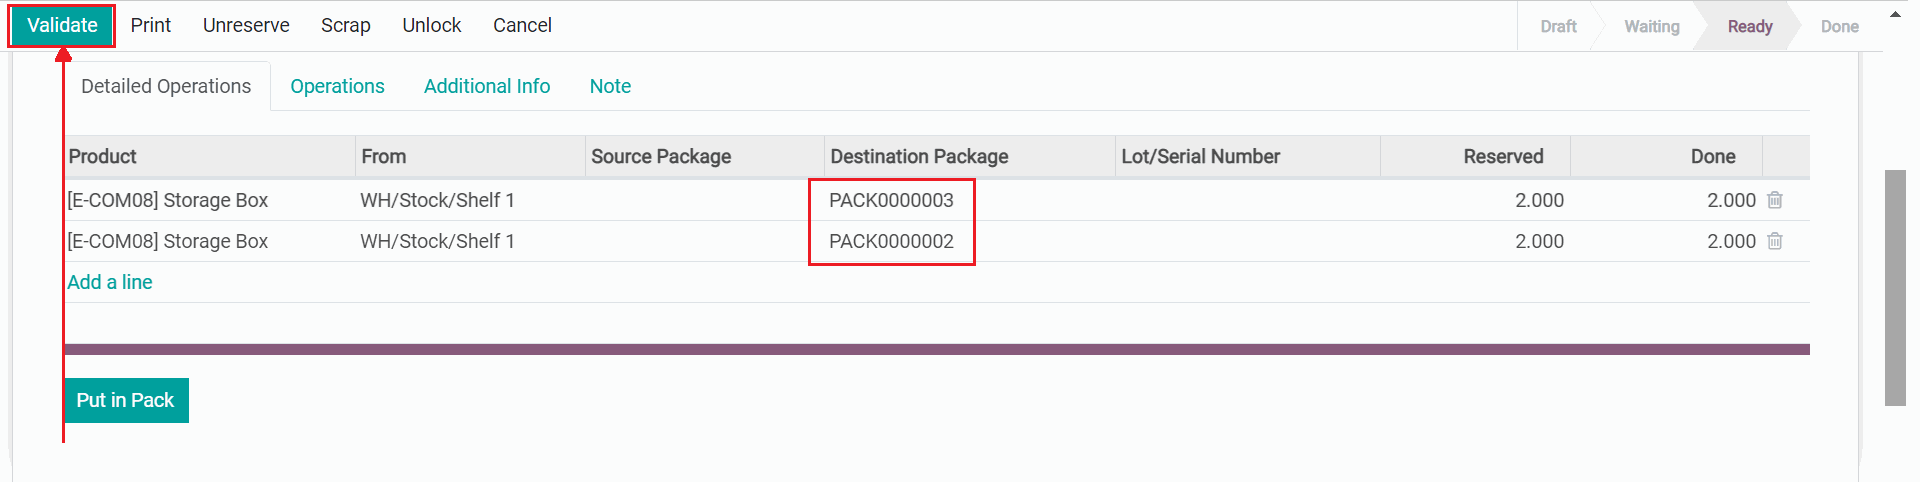Cancel the transfer

[x=522, y=26]
